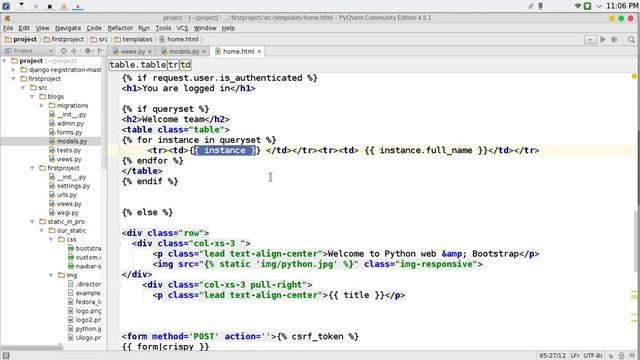Collapse the css folder arrow
The width and height of the screenshot is (640, 360).
pyautogui.click(x=51, y=240)
